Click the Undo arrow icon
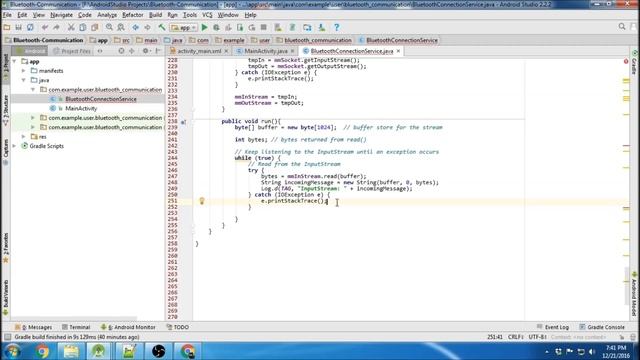Image resolution: width=640 pixels, height=360 pixels. (x=45, y=27)
